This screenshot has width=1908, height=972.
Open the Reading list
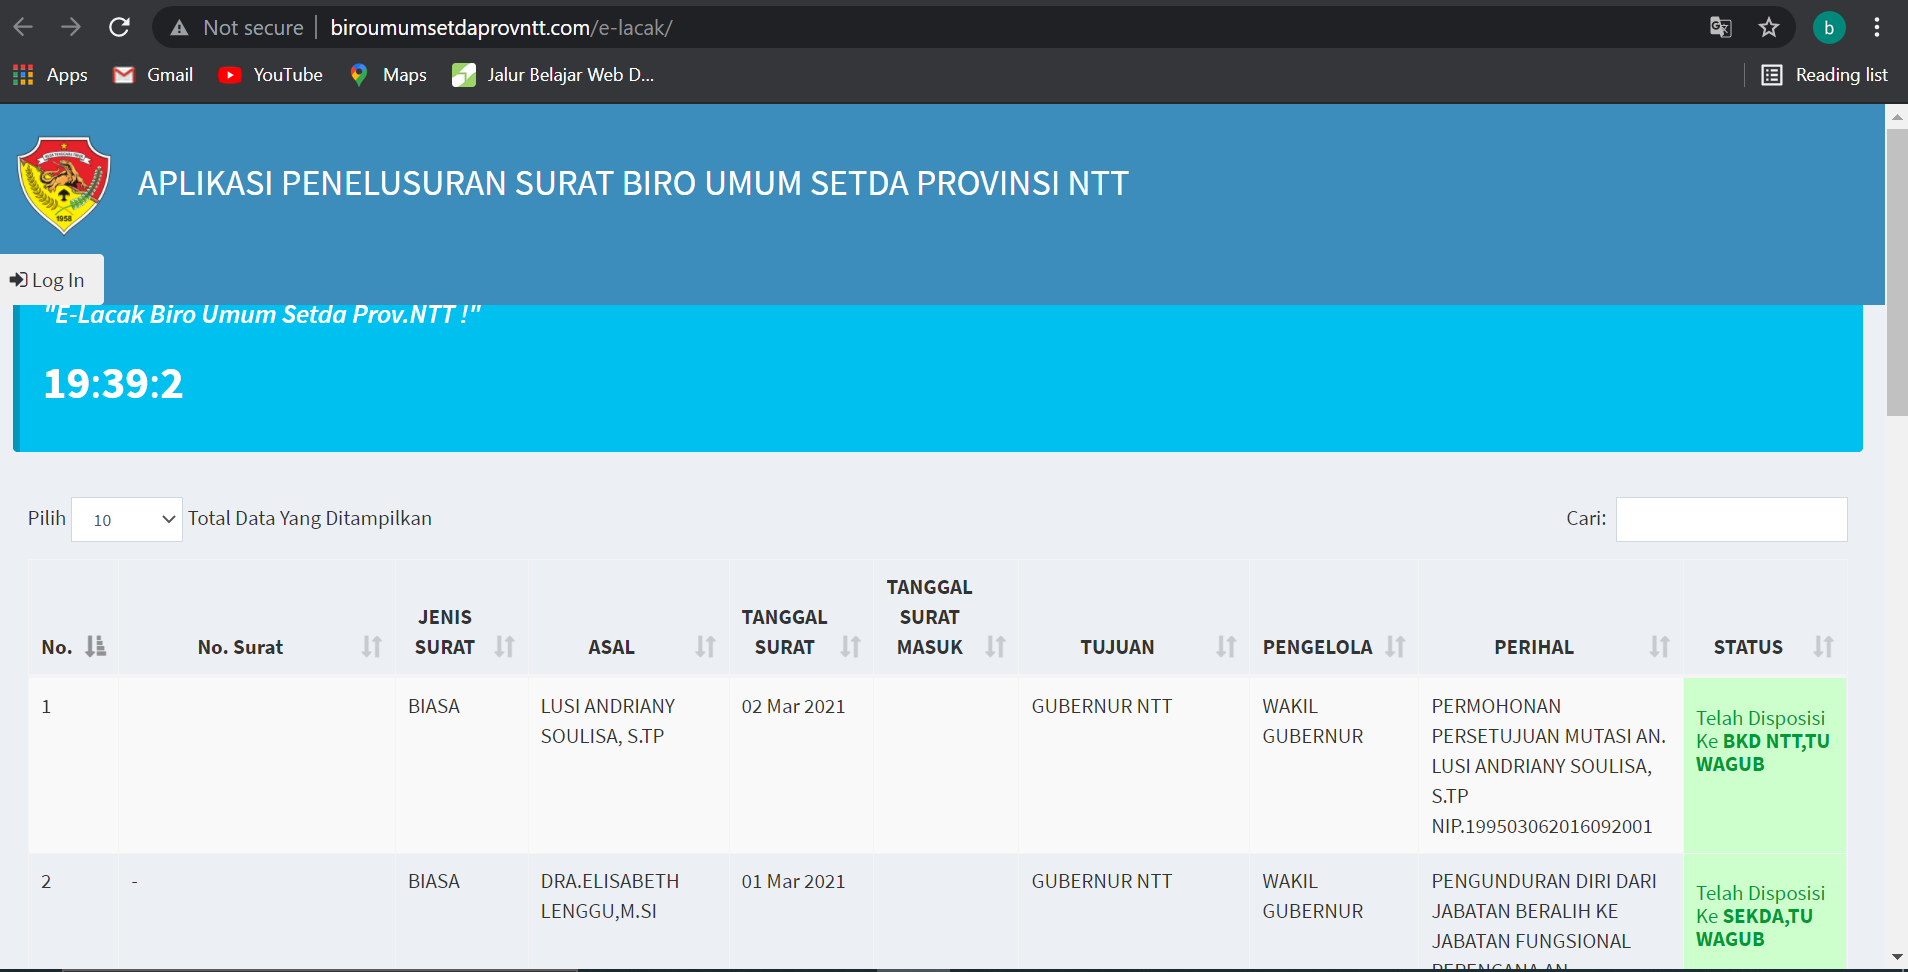(1825, 75)
